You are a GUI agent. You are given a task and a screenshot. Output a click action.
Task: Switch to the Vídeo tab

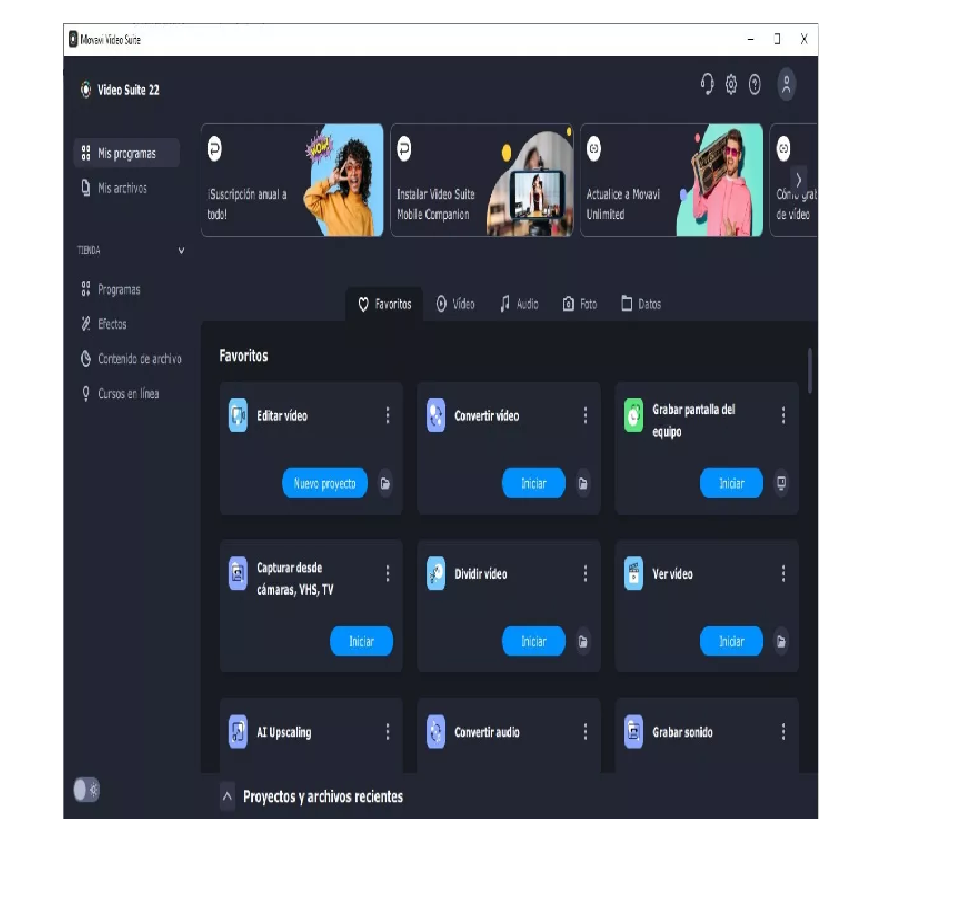coord(456,304)
